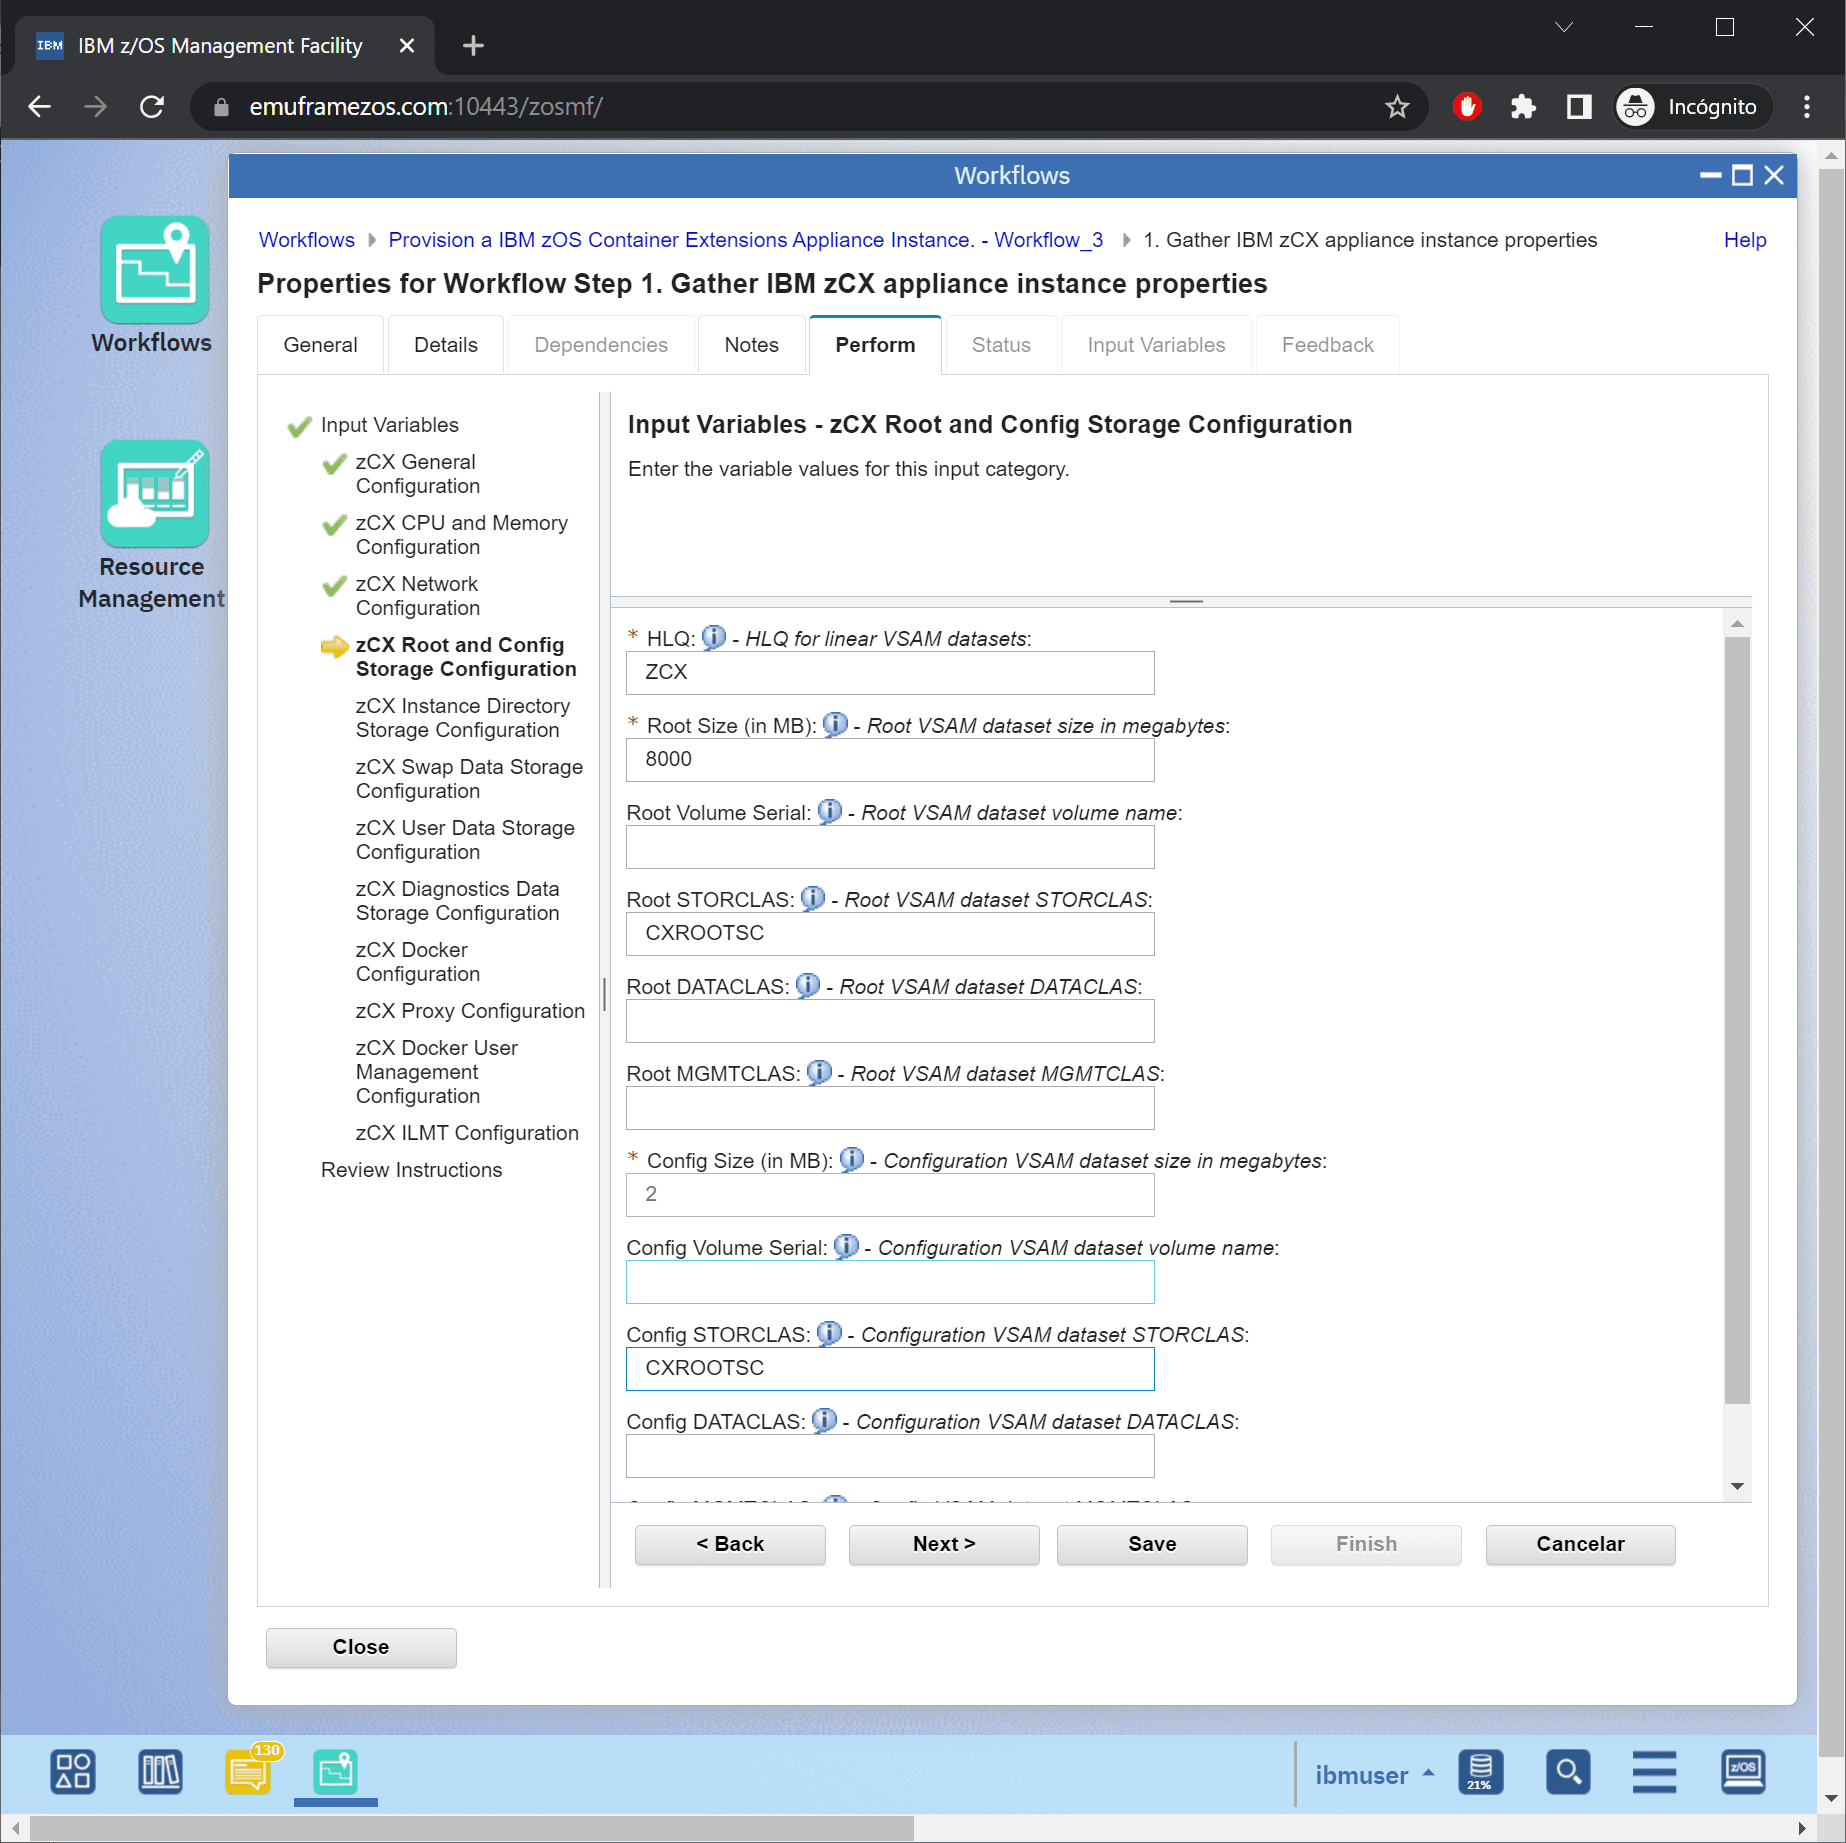Open the notifications icon showing 130
The image size is (1846, 1843).
tap(249, 1773)
